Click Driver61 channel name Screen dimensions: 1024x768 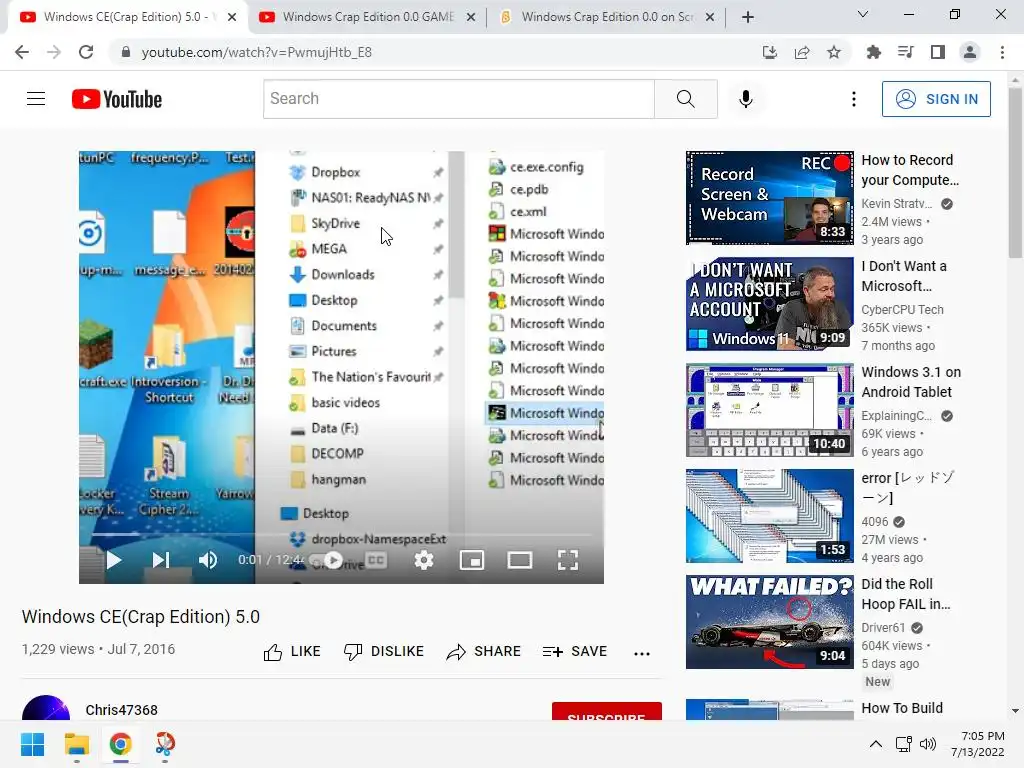(883, 628)
